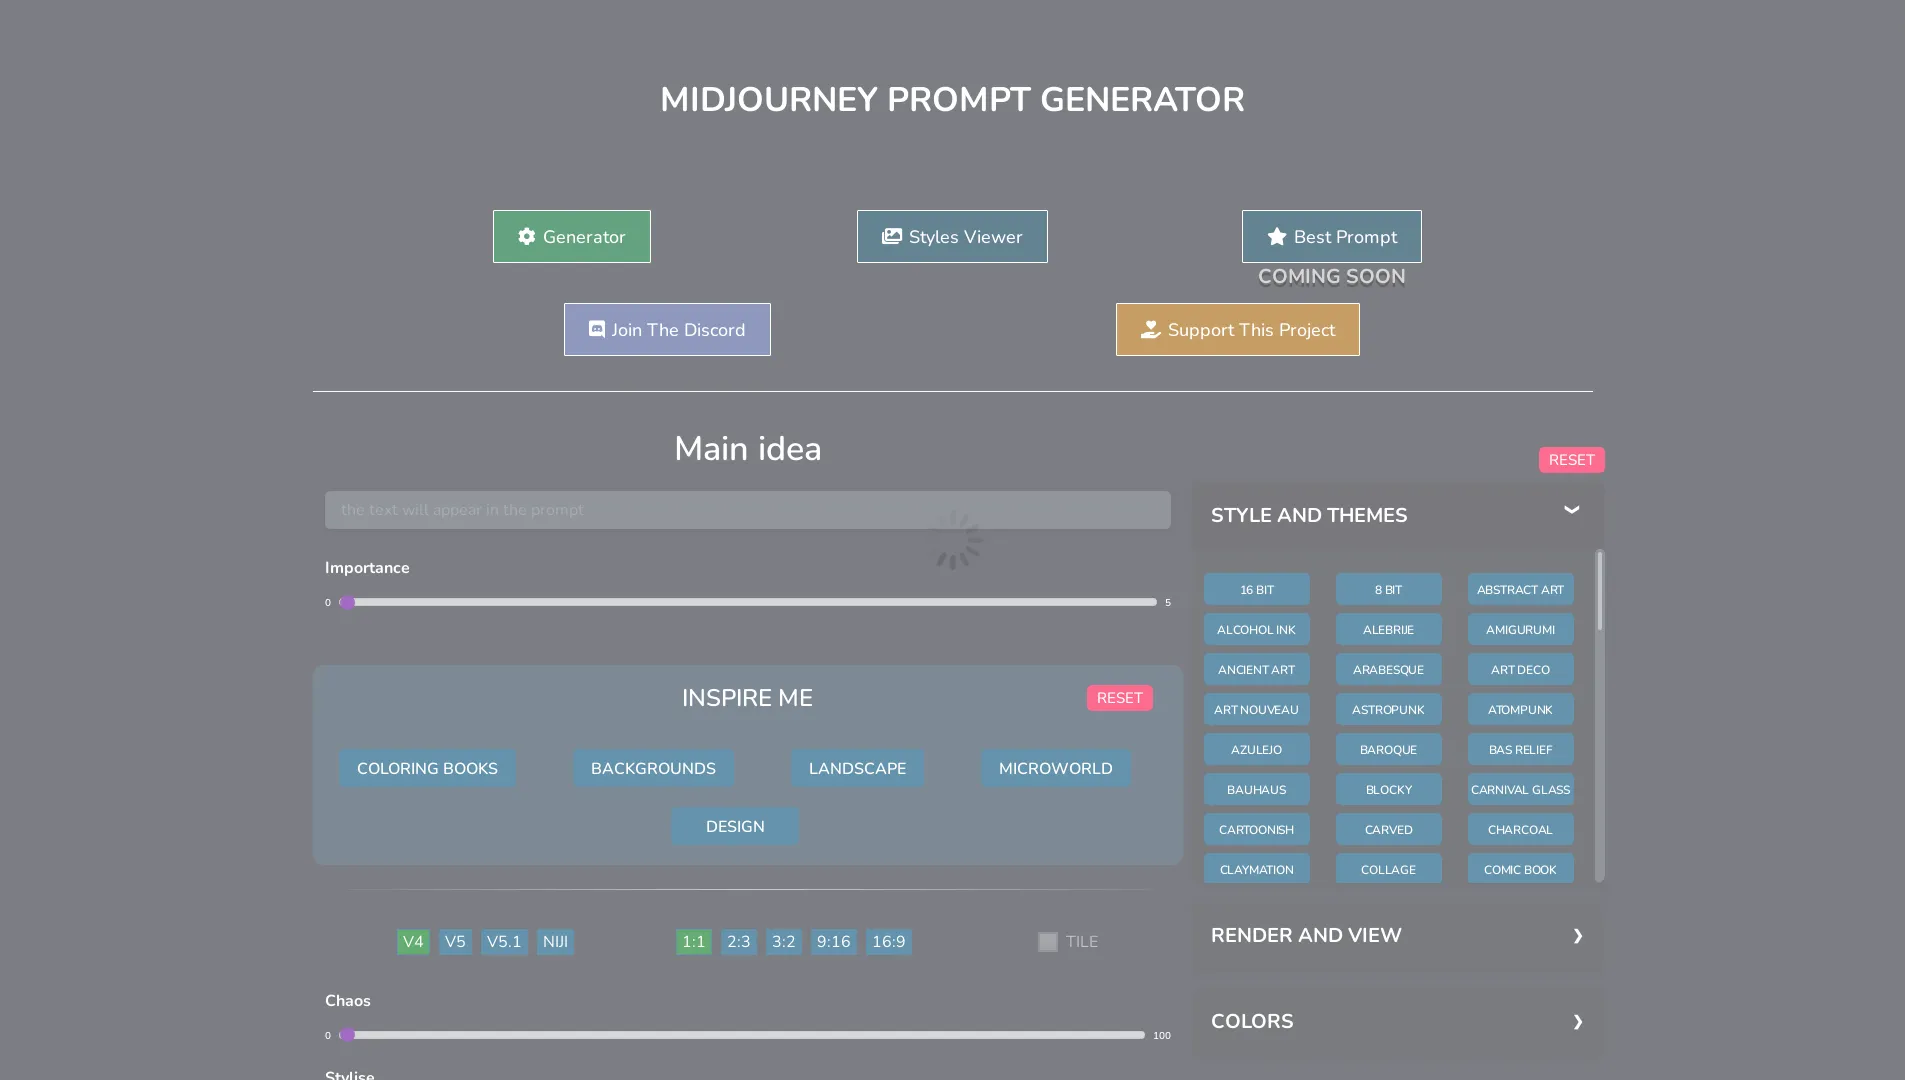Switch to the Styles Viewer tab
Screen dimensions: 1920x1080
951,236
